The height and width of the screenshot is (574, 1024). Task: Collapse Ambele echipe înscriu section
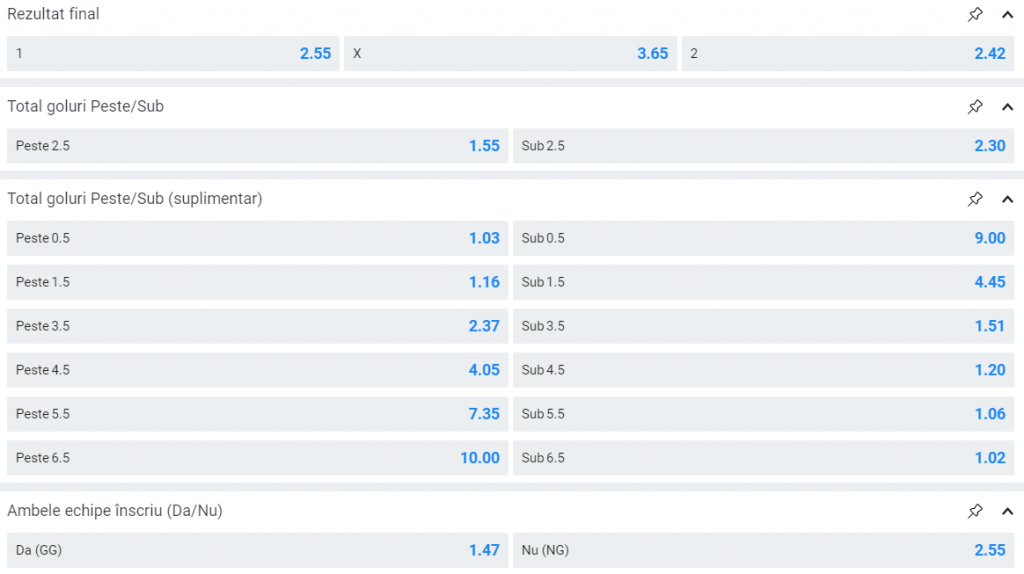pyautogui.click(x=1007, y=511)
